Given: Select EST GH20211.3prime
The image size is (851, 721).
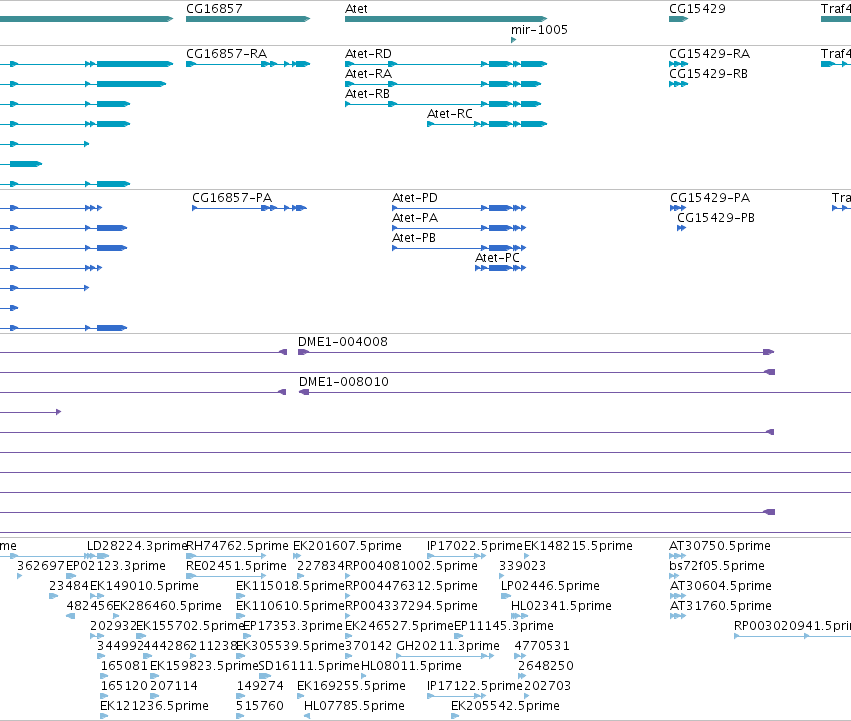Looking at the screenshot, I should (448, 646).
